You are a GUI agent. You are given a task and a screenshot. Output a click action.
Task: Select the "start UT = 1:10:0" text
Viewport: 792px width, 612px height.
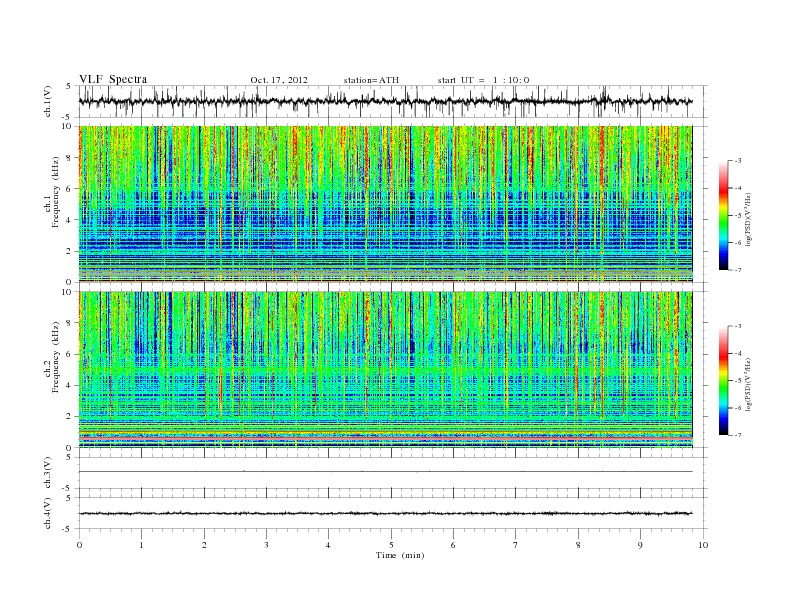483,80
